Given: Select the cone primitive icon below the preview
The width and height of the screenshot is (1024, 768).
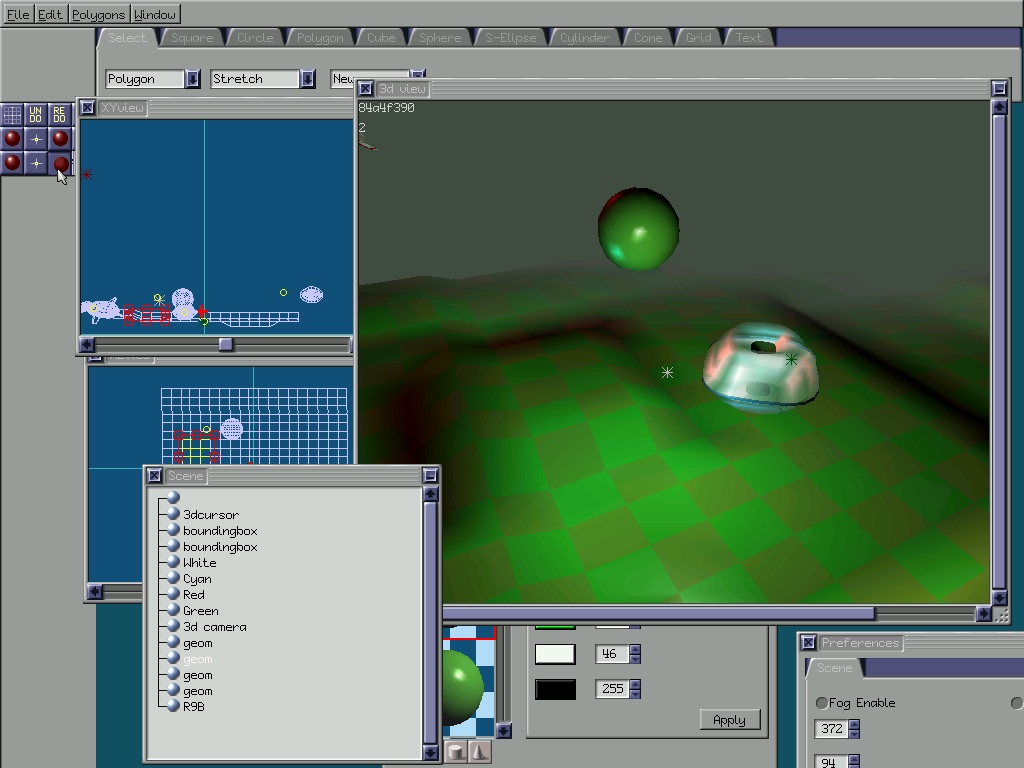Looking at the screenshot, I should tap(479, 752).
